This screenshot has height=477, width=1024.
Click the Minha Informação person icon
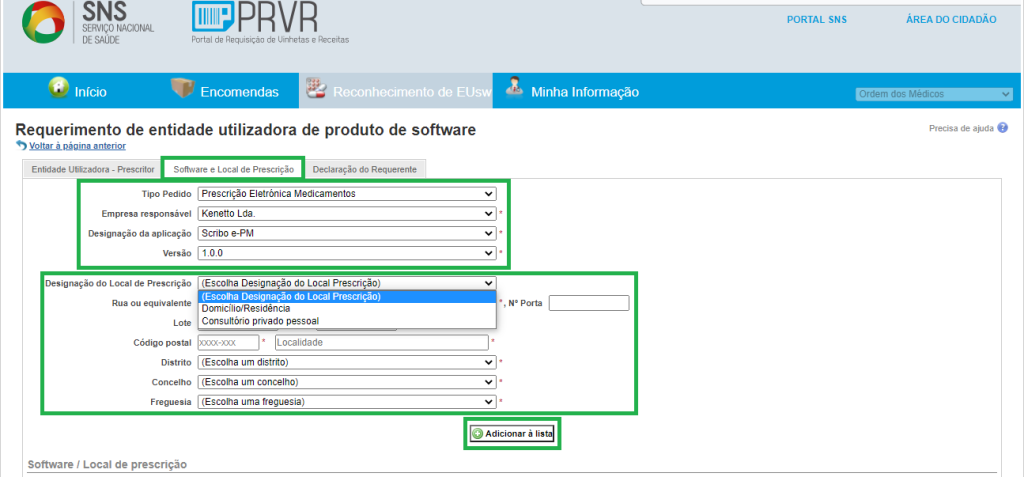tap(514, 88)
